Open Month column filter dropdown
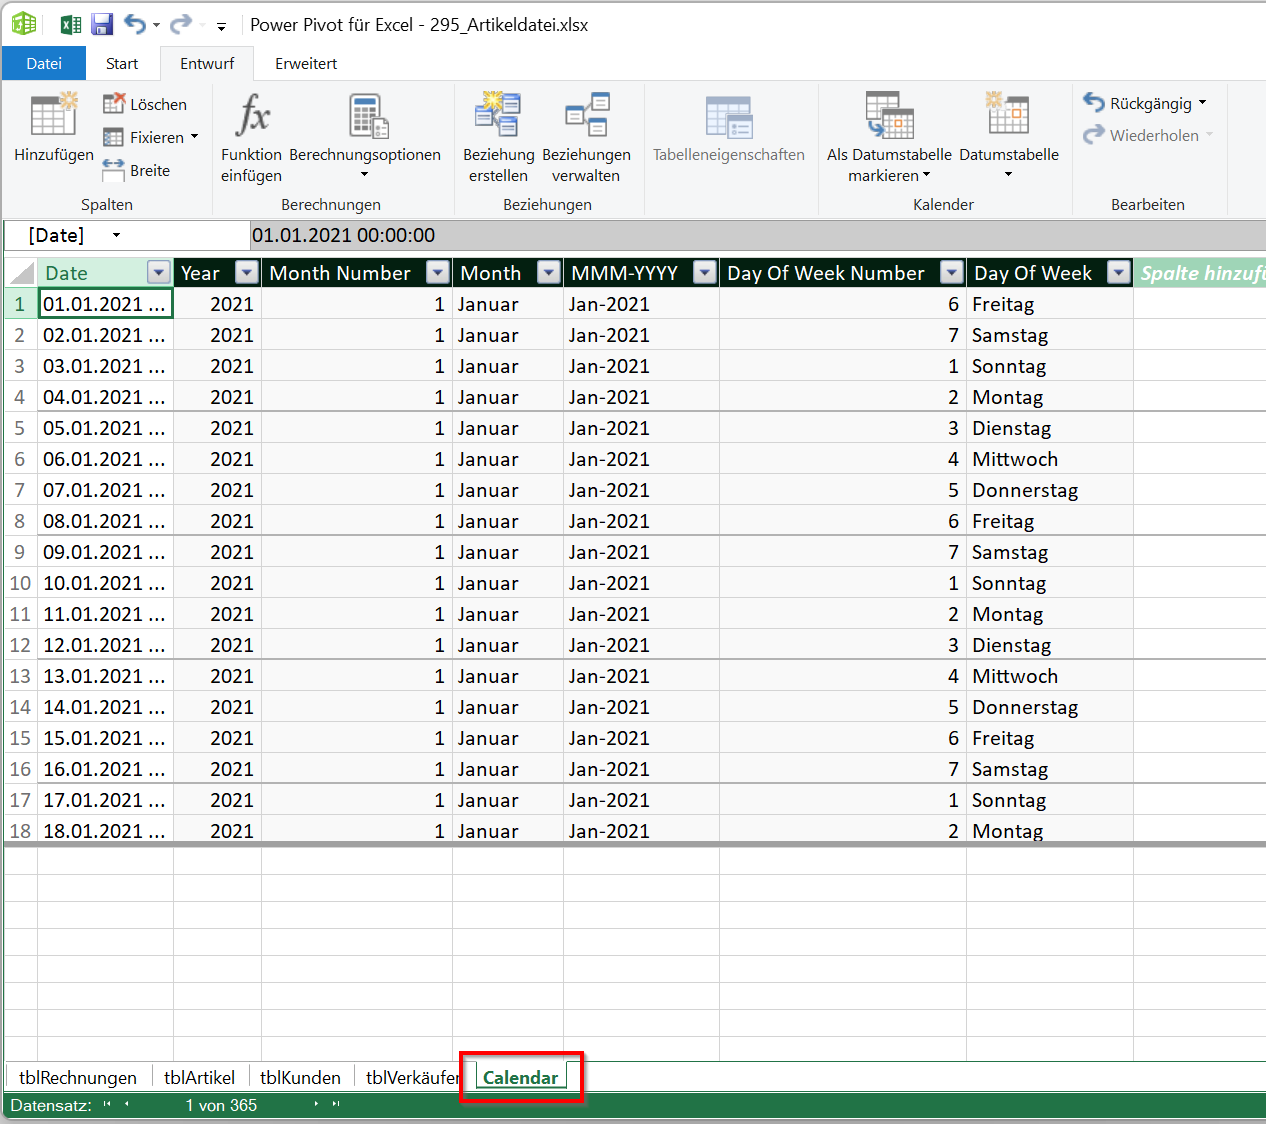 coord(549,272)
